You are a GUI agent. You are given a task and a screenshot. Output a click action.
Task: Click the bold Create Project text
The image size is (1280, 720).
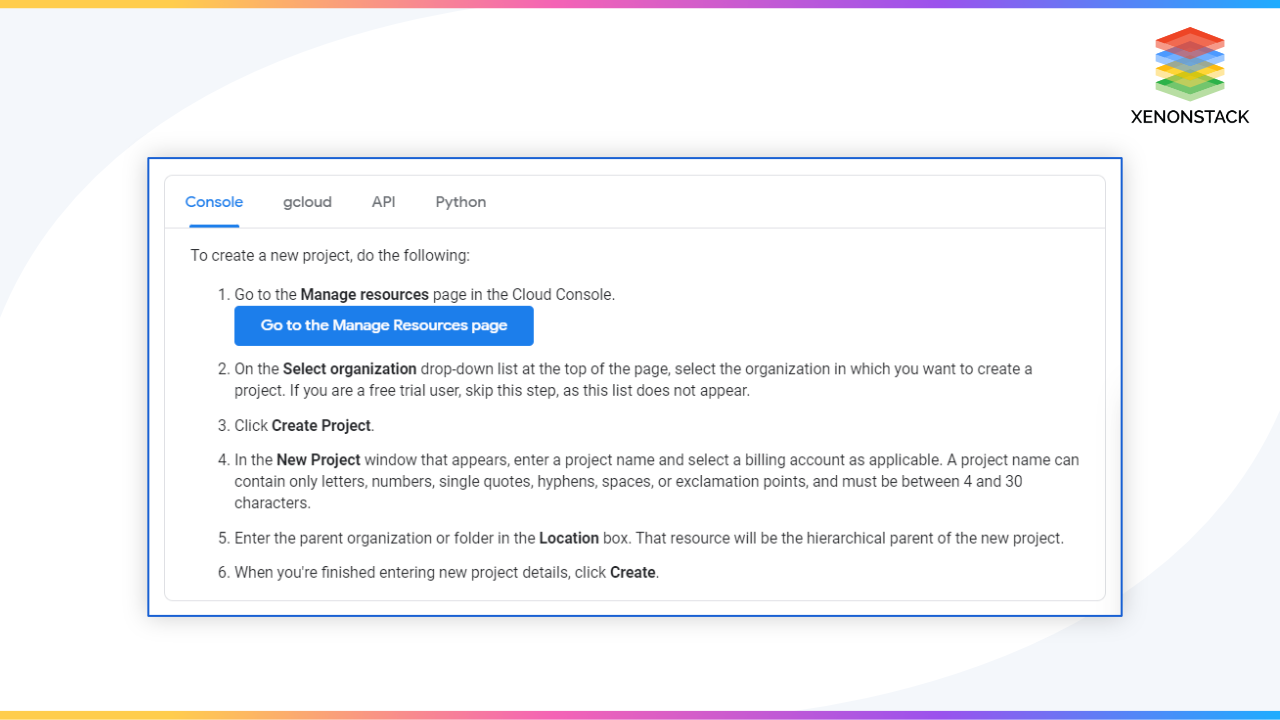[320, 425]
